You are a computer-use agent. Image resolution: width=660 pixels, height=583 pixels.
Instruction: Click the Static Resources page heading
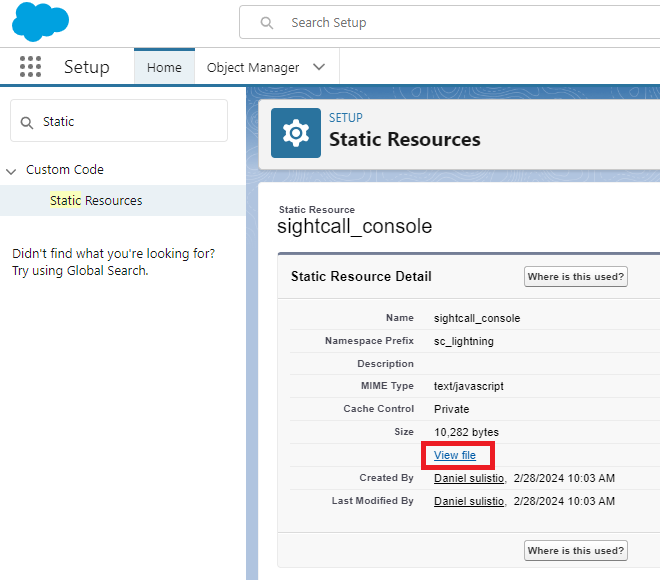tap(405, 139)
